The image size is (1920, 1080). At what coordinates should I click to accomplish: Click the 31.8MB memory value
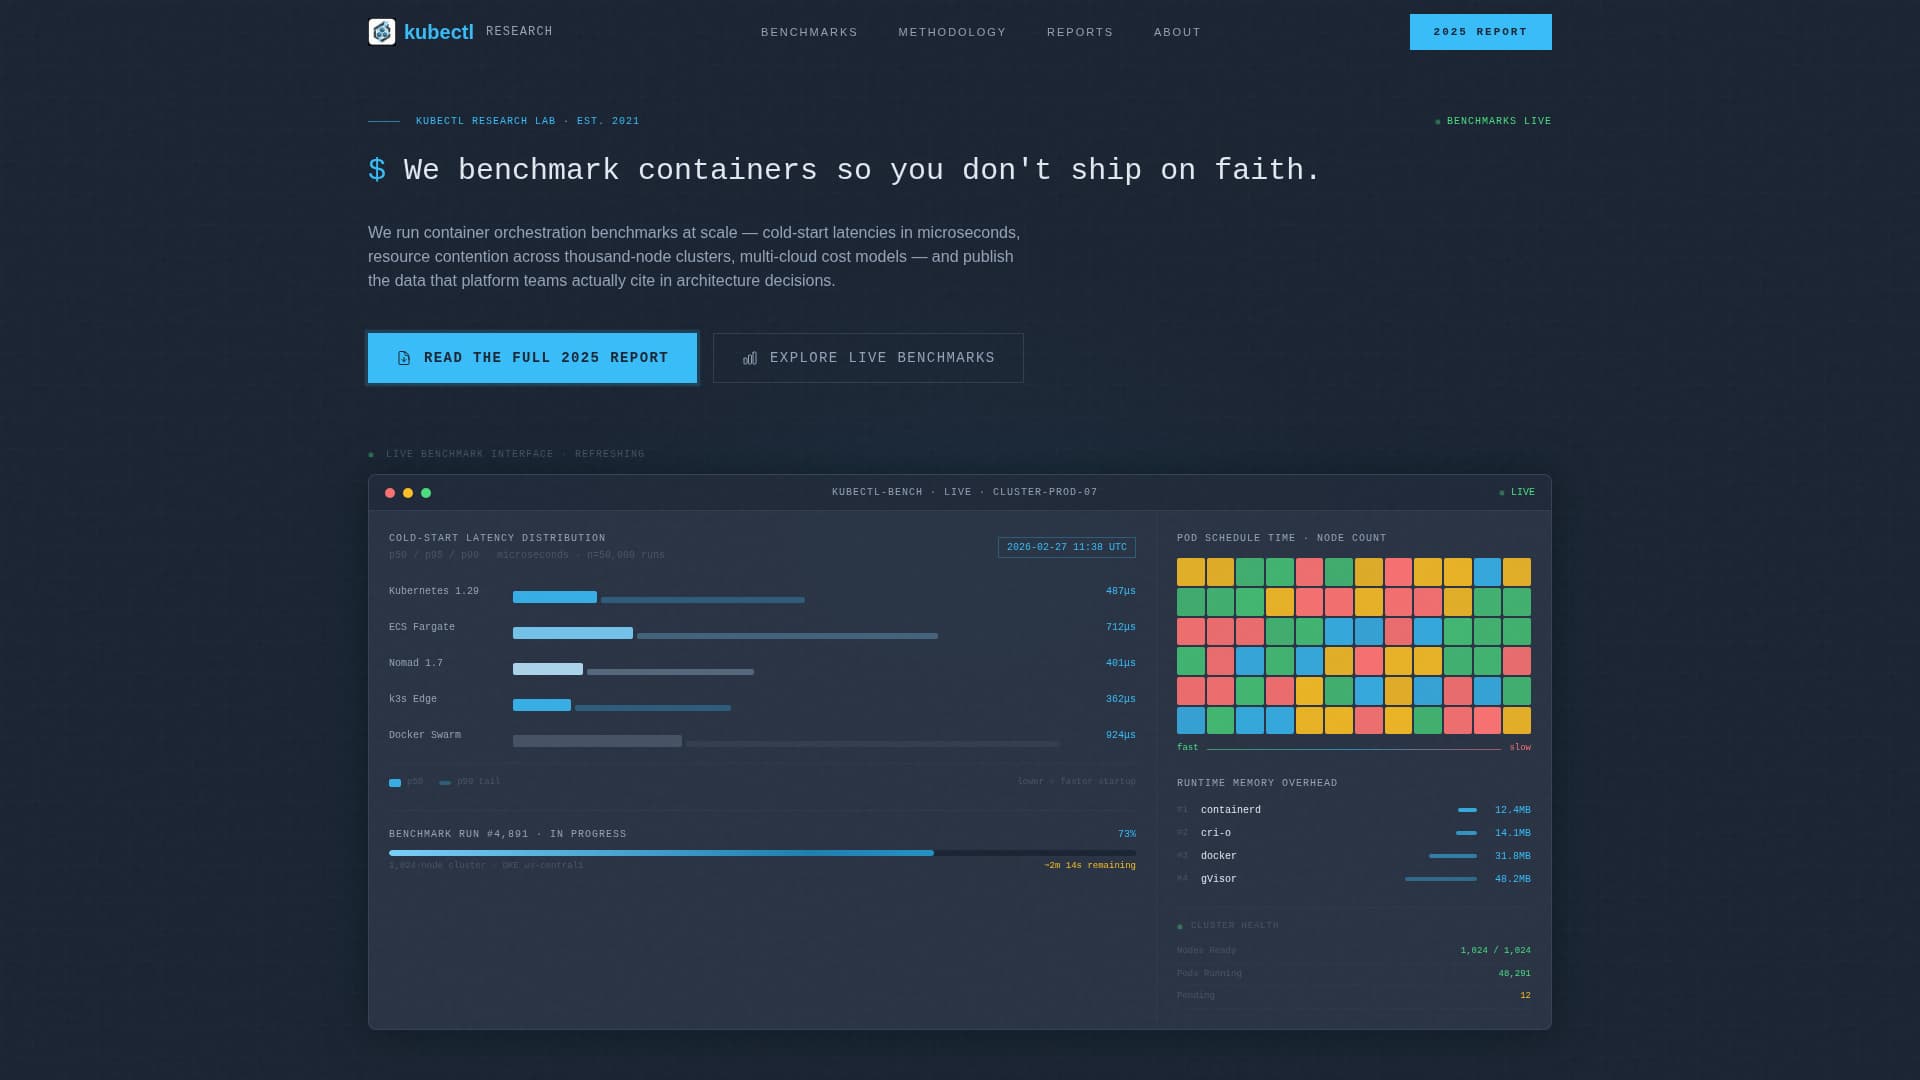coord(1513,856)
